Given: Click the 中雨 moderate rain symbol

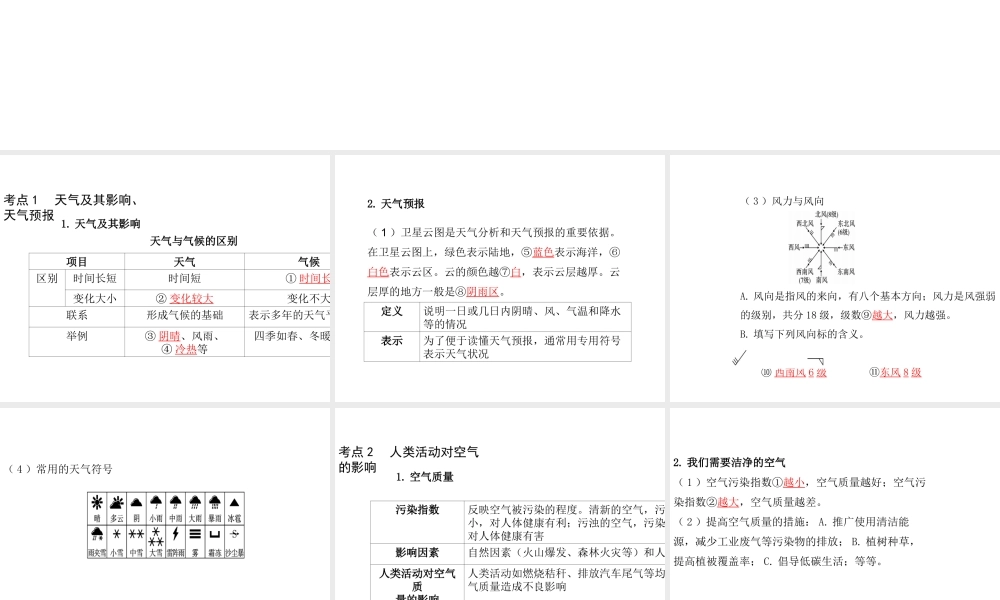Looking at the screenshot, I should (176, 502).
